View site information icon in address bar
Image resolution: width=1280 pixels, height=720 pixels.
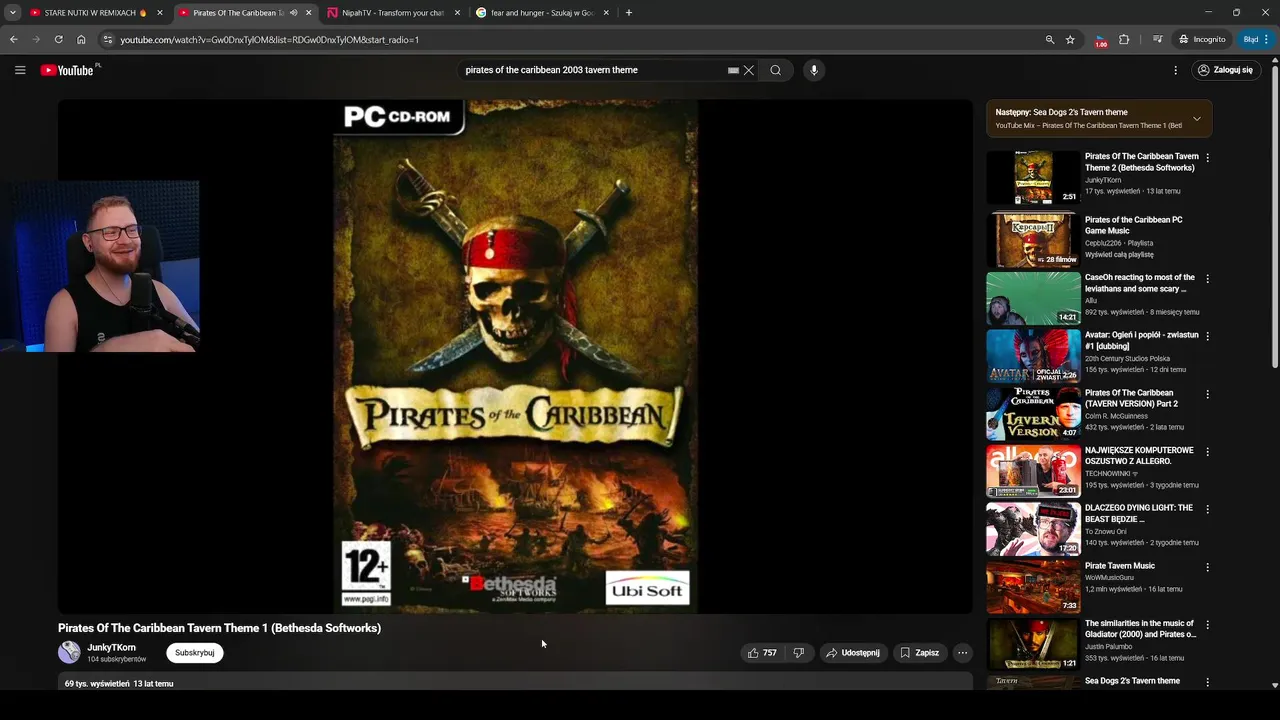[x=108, y=39]
